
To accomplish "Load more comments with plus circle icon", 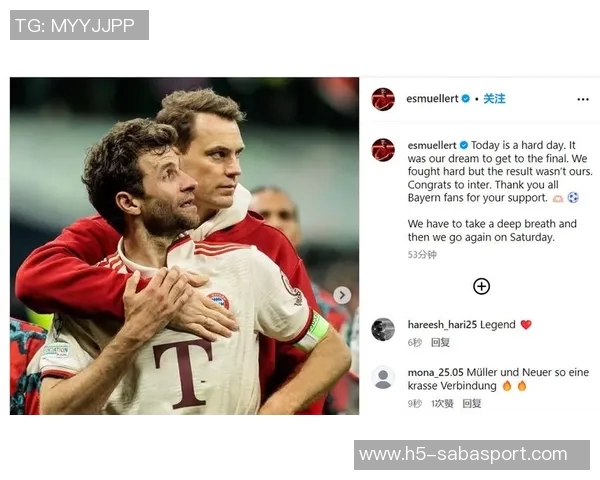I will [x=481, y=286].
